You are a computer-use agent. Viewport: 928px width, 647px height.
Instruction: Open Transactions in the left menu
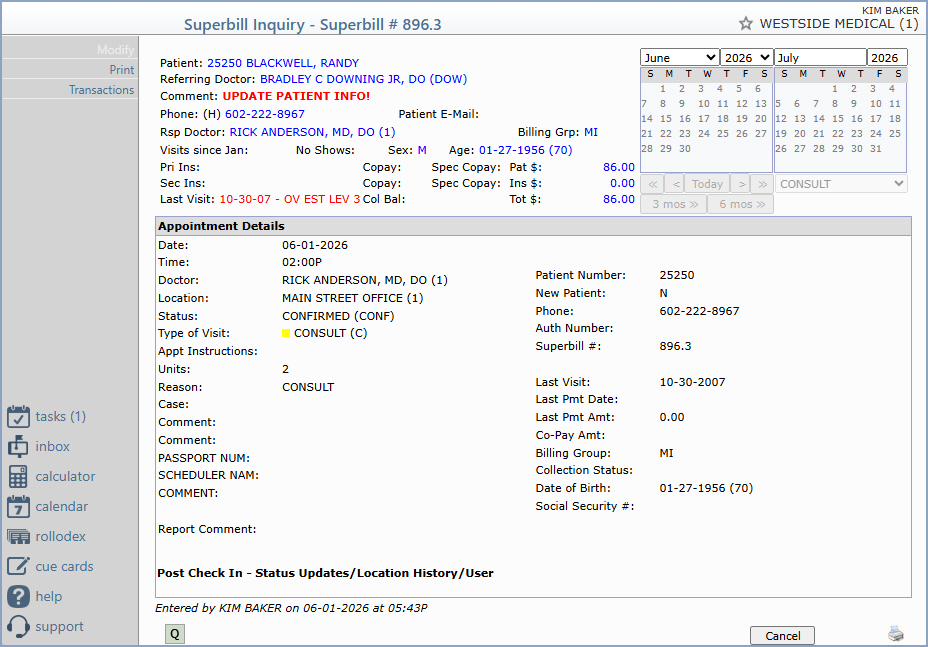(102, 90)
